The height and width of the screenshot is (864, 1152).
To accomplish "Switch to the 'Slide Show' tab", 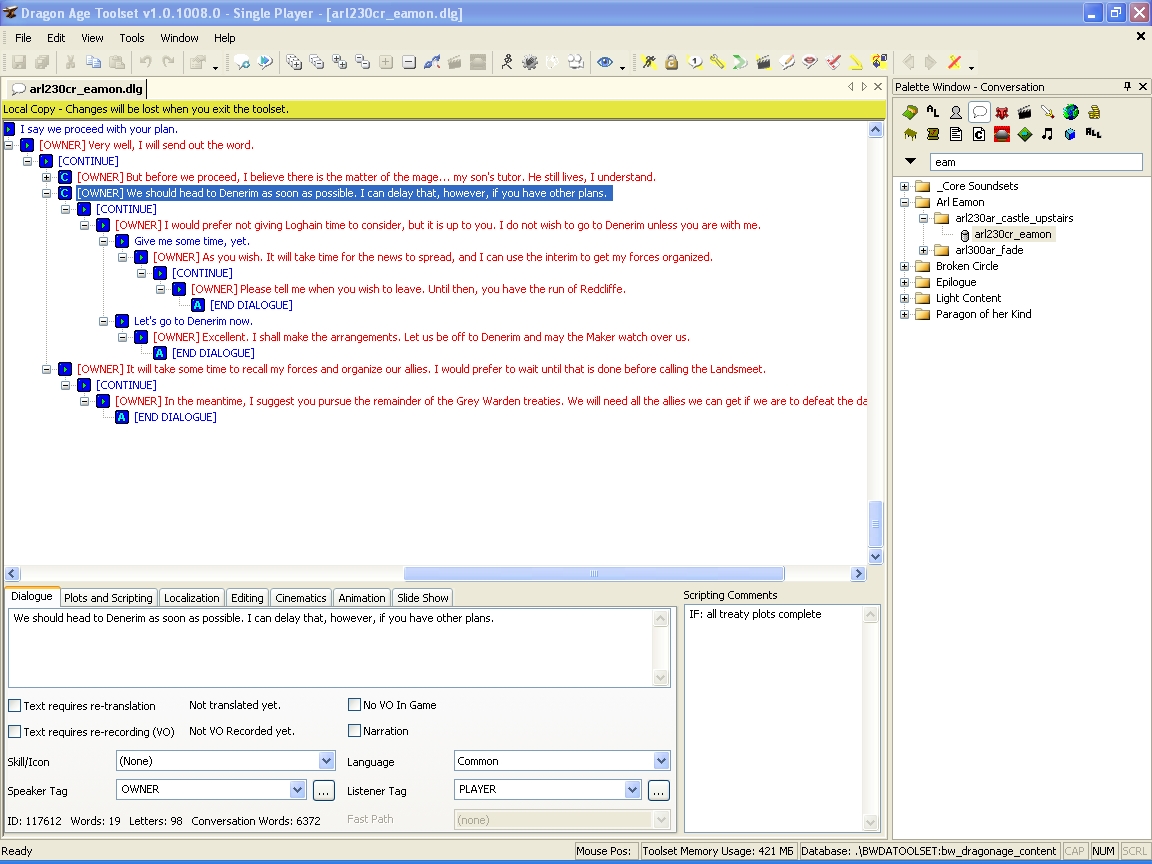I will [422, 598].
